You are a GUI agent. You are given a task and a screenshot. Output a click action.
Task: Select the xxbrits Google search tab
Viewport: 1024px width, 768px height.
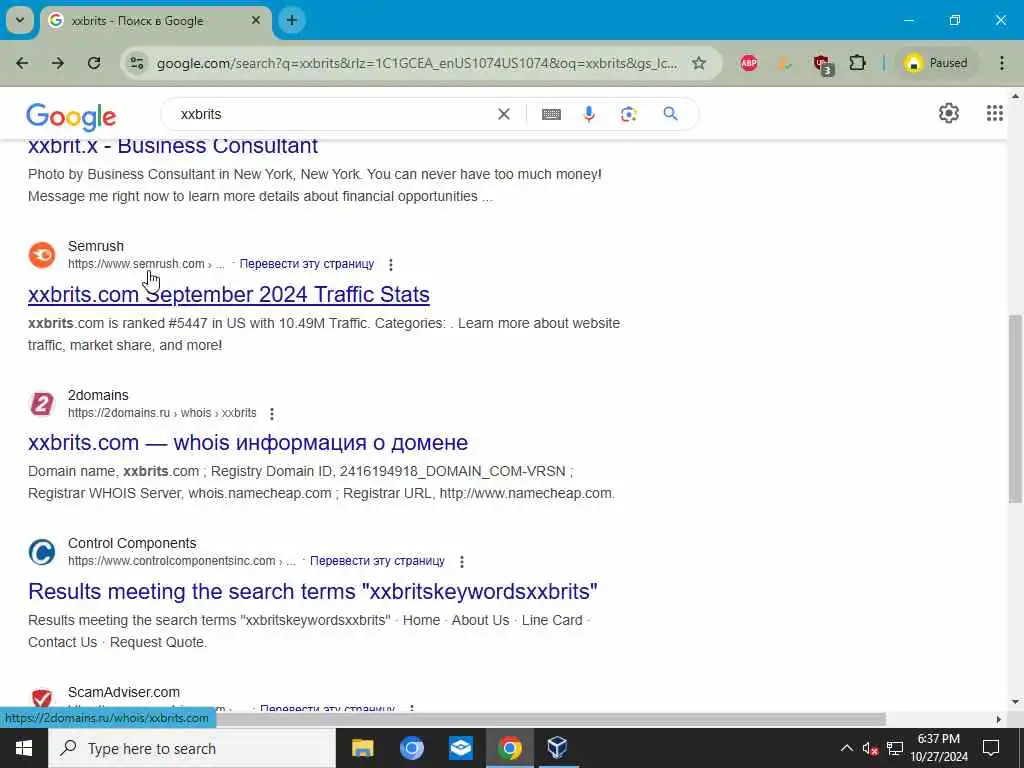[153, 21]
